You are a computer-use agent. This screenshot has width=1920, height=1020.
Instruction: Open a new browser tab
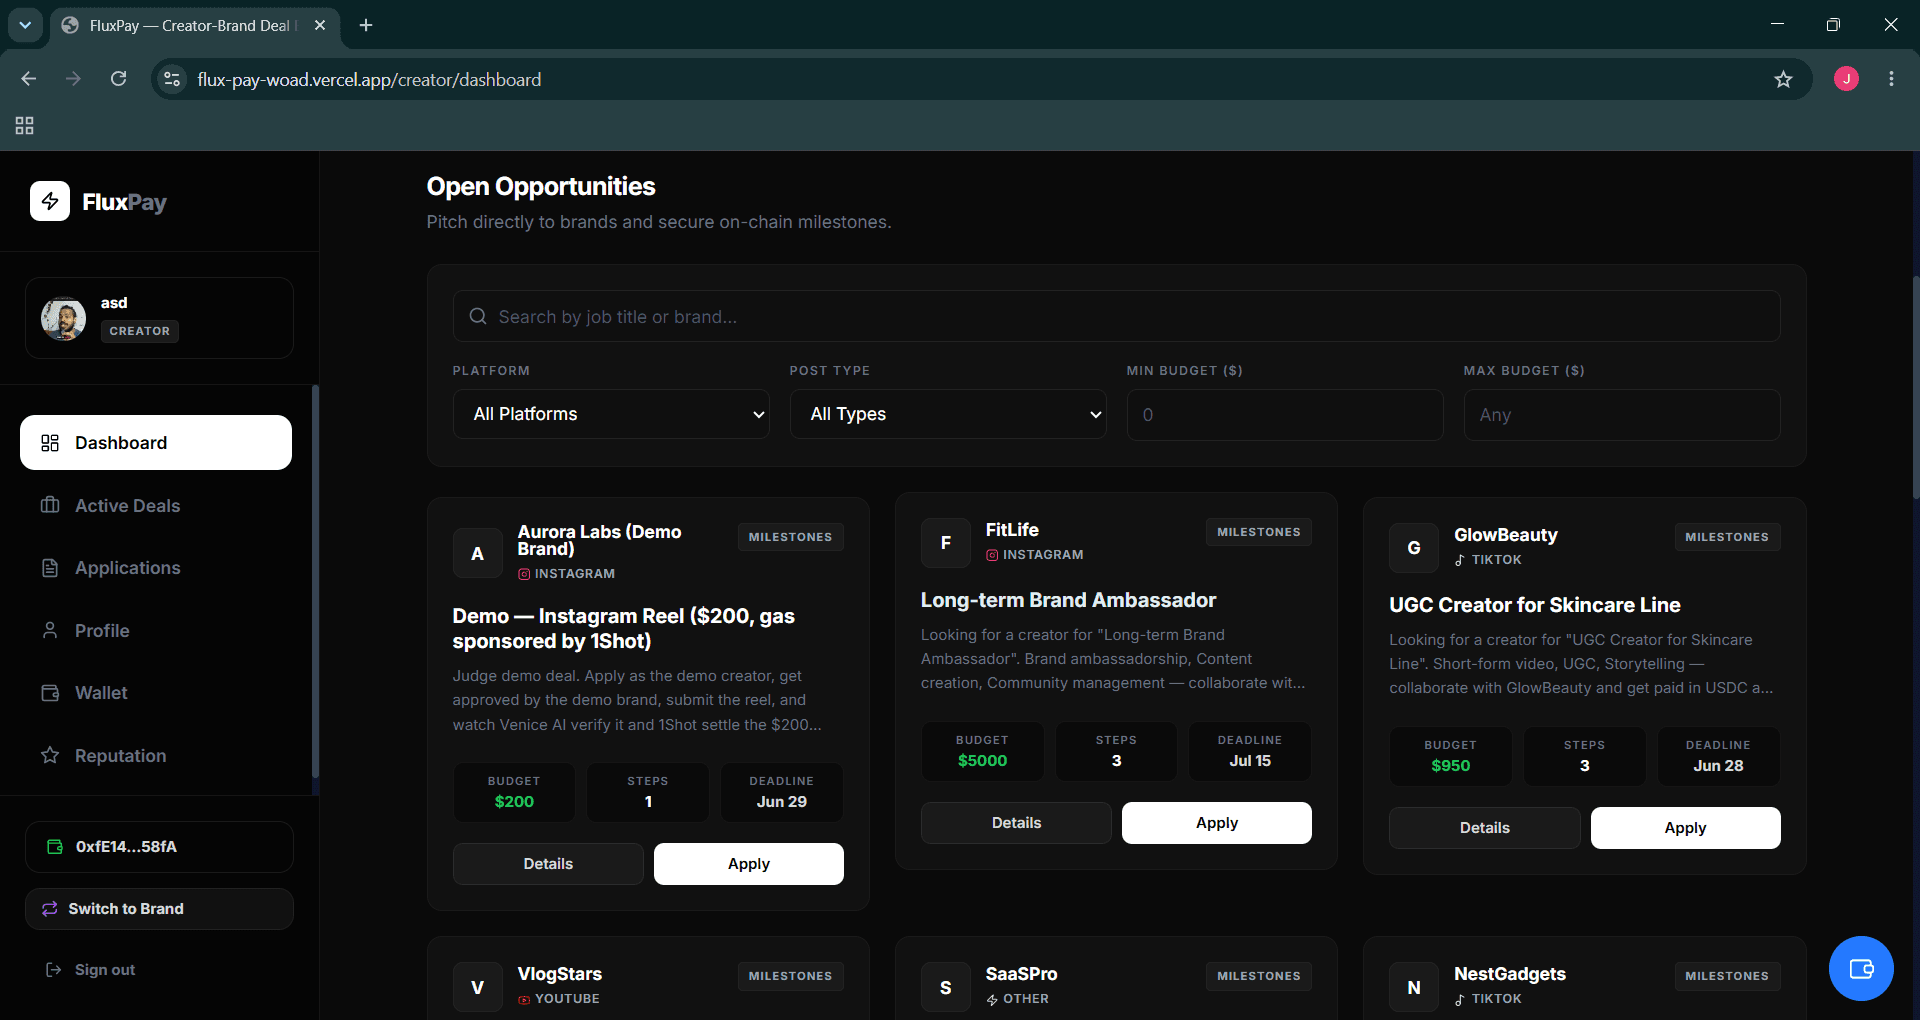click(366, 25)
